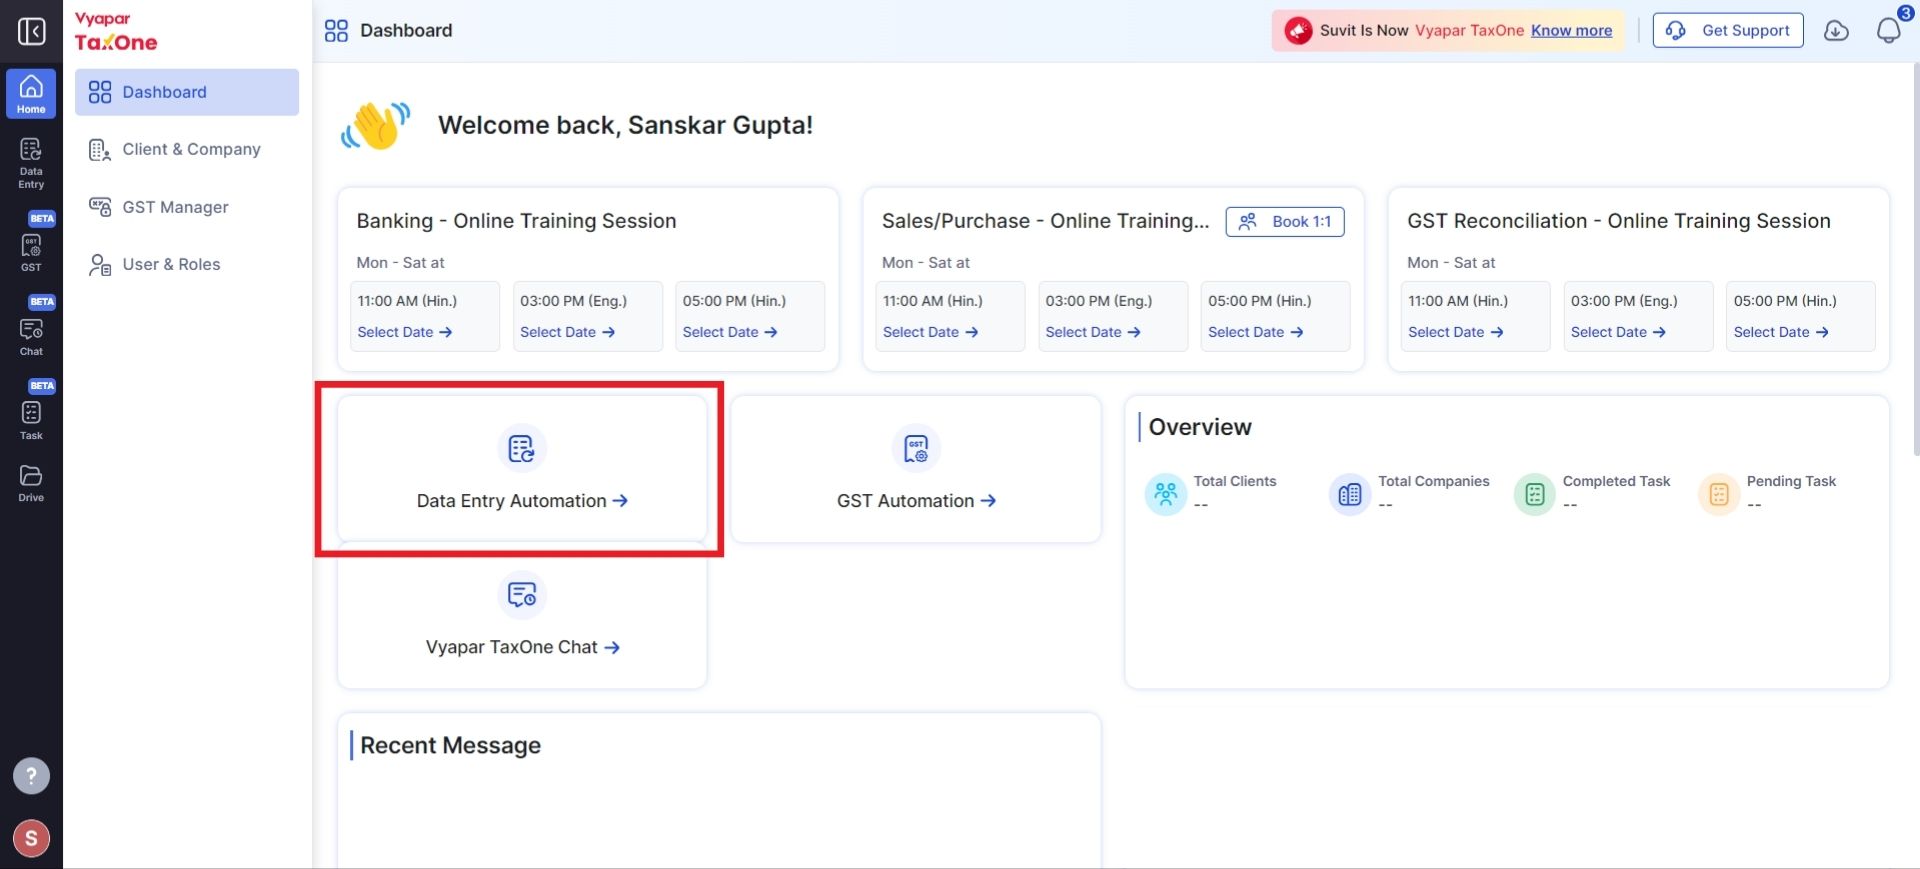Click the Know more link in banner
Screen dimensions: 1920x869
[1571, 30]
